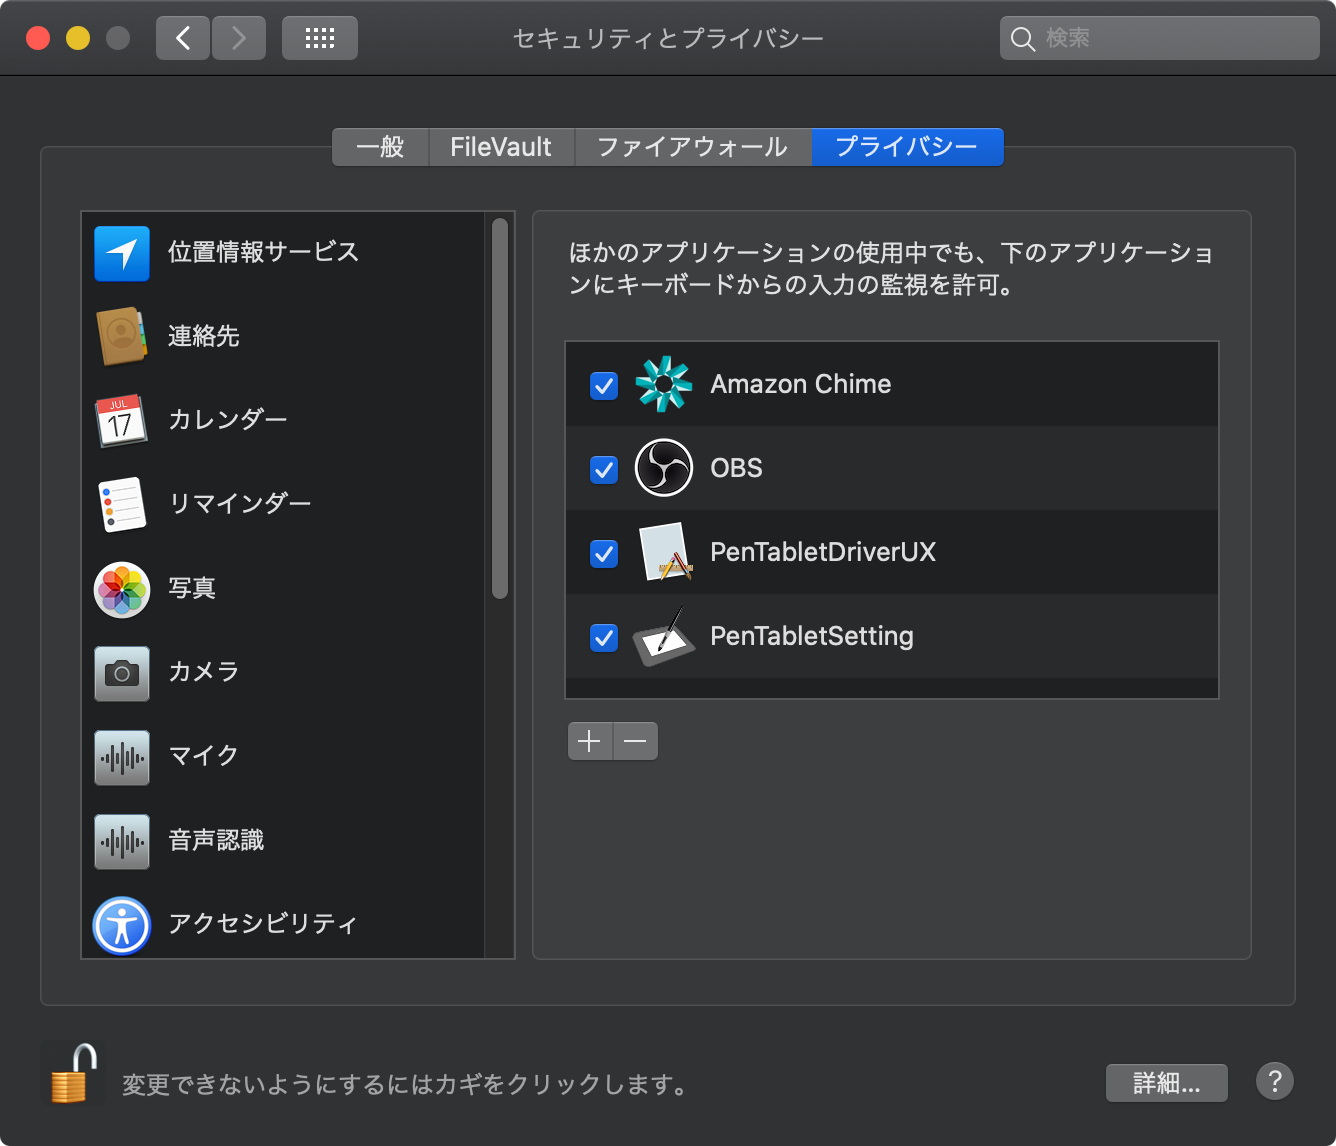Click the PenTabletSetting tablet icon
1336x1146 pixels.
(x=664, y=636)
